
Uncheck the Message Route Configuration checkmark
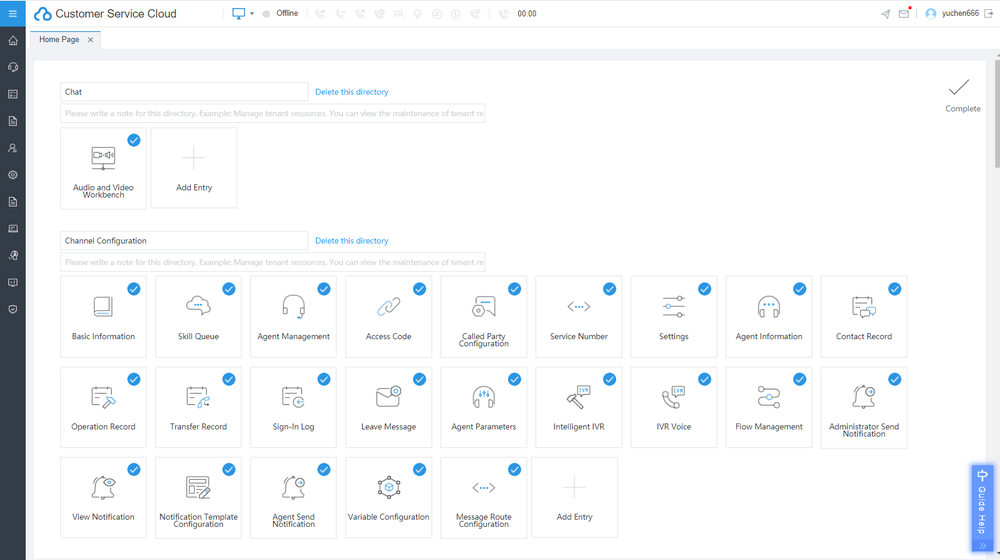514,469
